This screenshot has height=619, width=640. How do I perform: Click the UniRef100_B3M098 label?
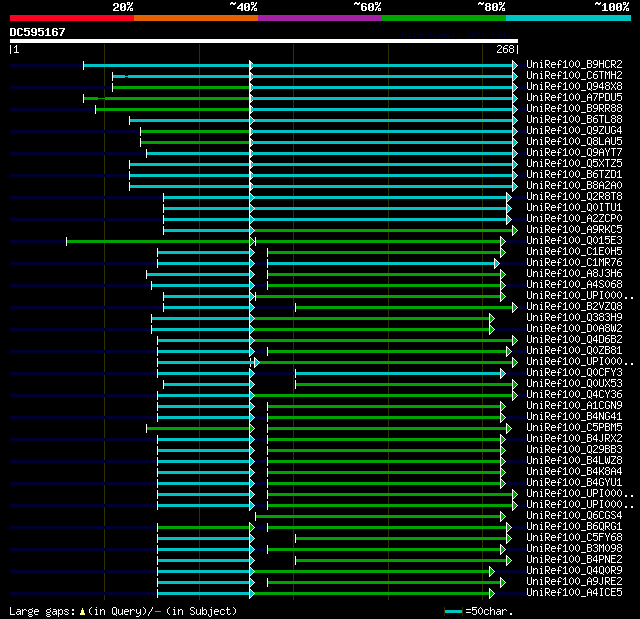pos(574,549)
